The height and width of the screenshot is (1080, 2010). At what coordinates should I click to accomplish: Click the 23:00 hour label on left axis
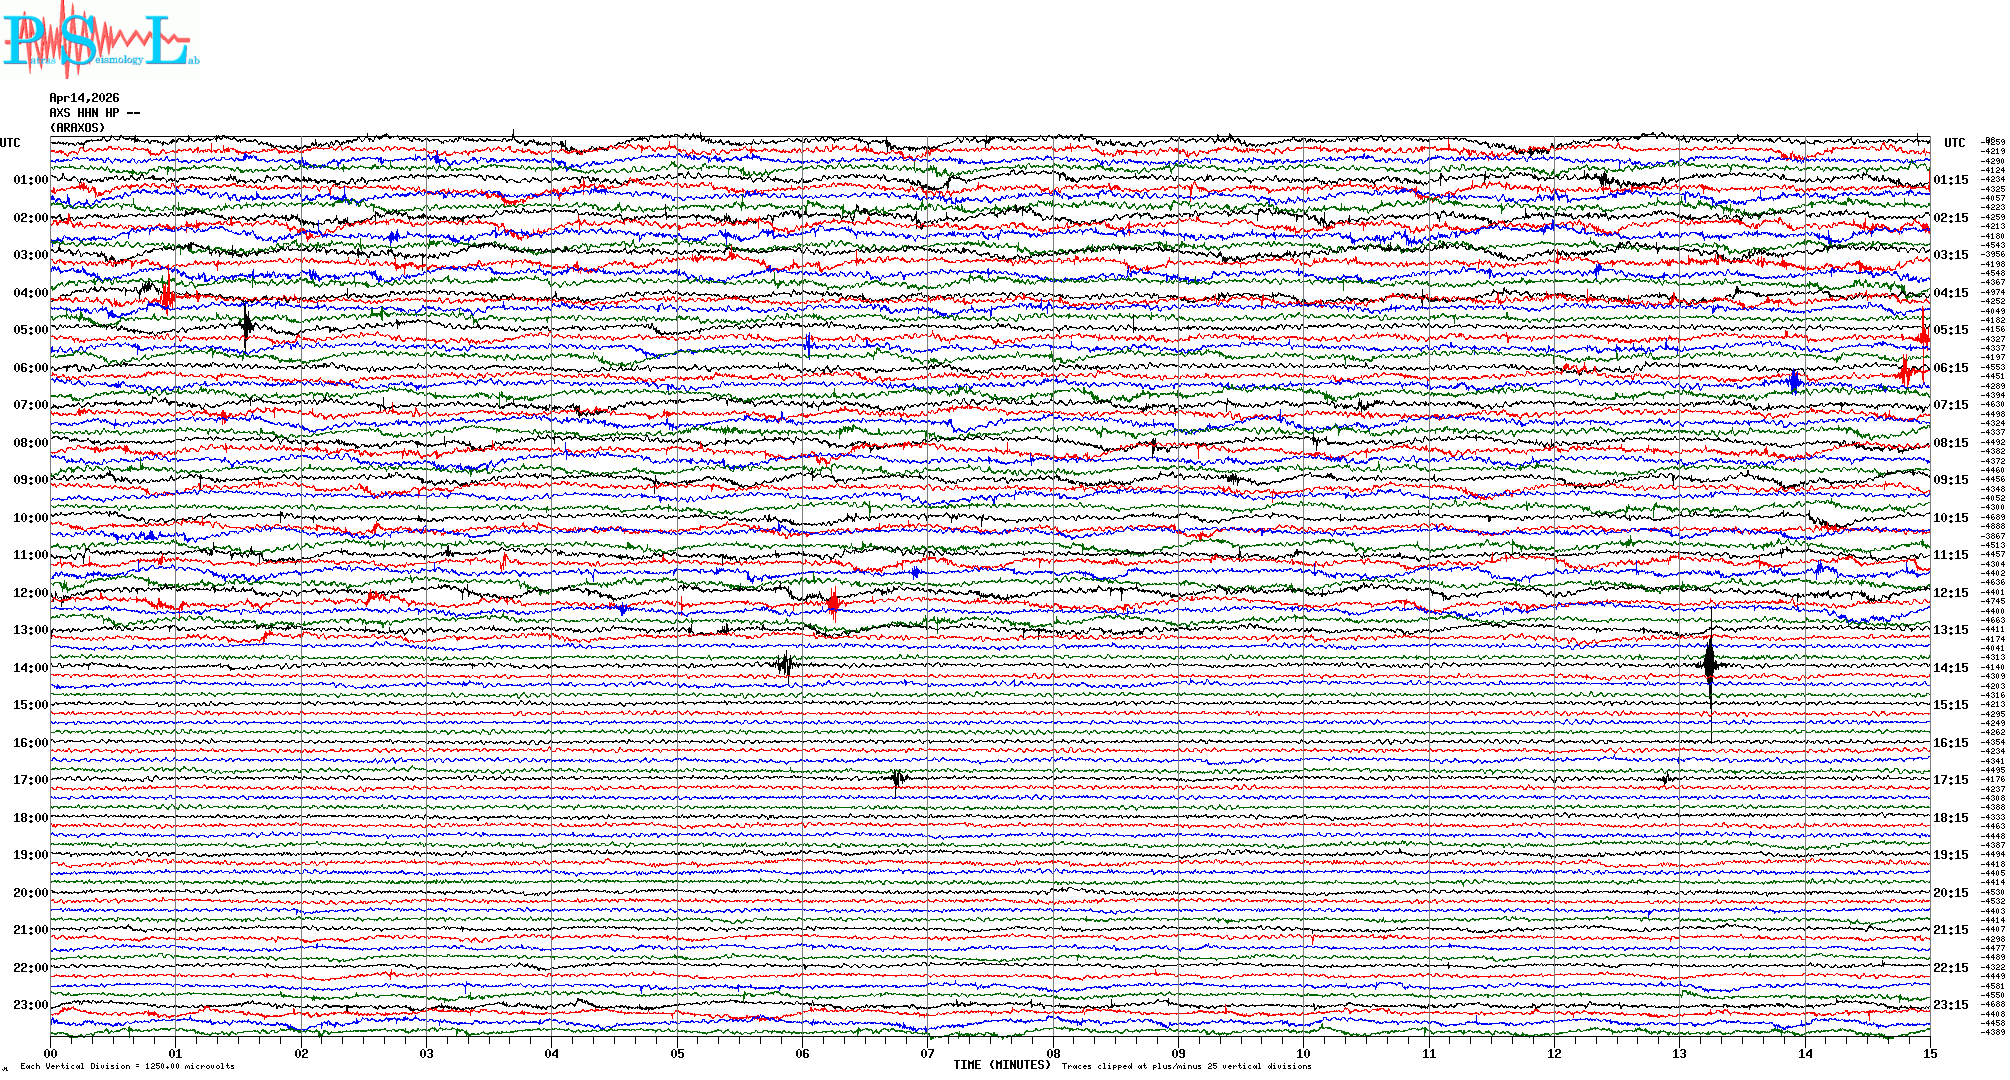coord(30,1005)
